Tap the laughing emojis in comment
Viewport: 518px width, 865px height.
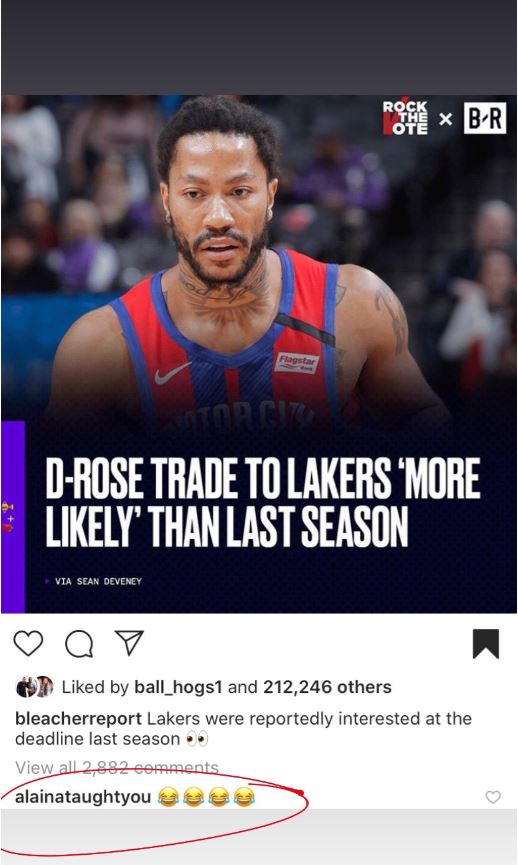click(206, 797)
